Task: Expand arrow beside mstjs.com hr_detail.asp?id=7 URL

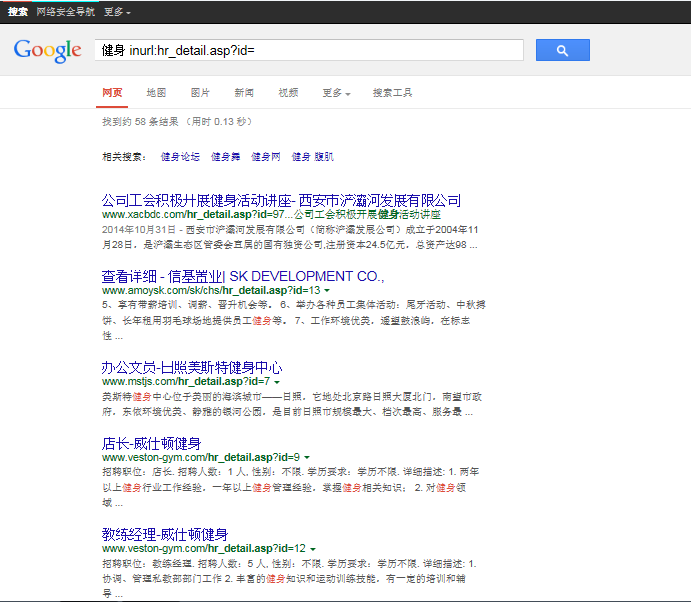Action: (x=277, y=382)
